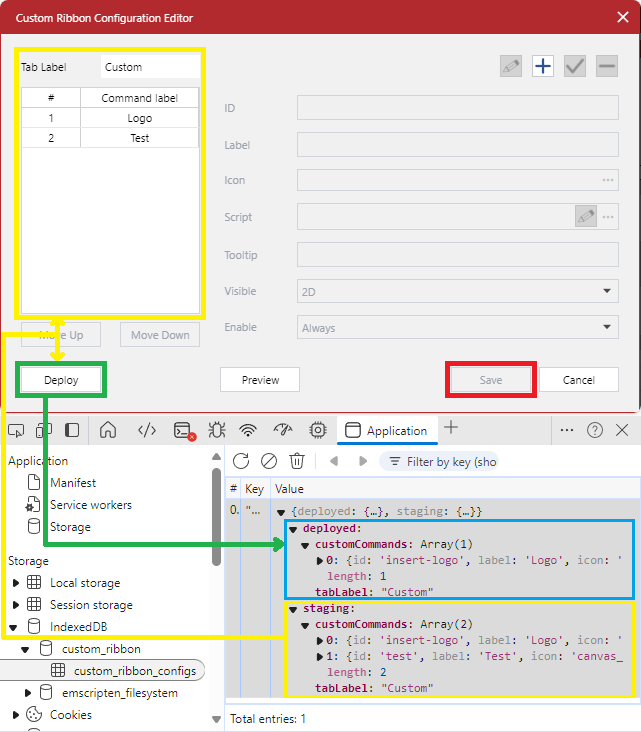Click the Preview button

click(x=261, y=380)
